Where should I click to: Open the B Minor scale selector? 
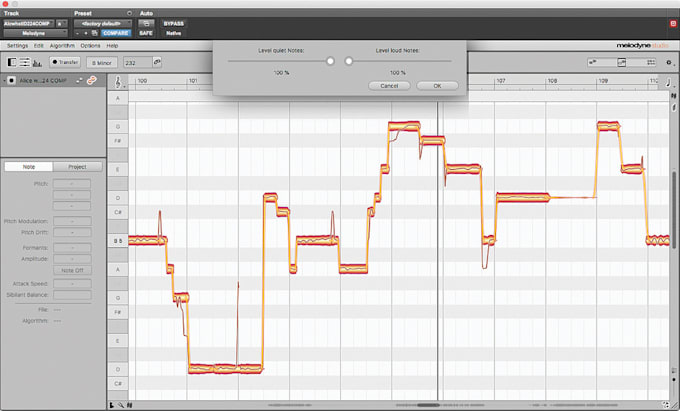102,63
